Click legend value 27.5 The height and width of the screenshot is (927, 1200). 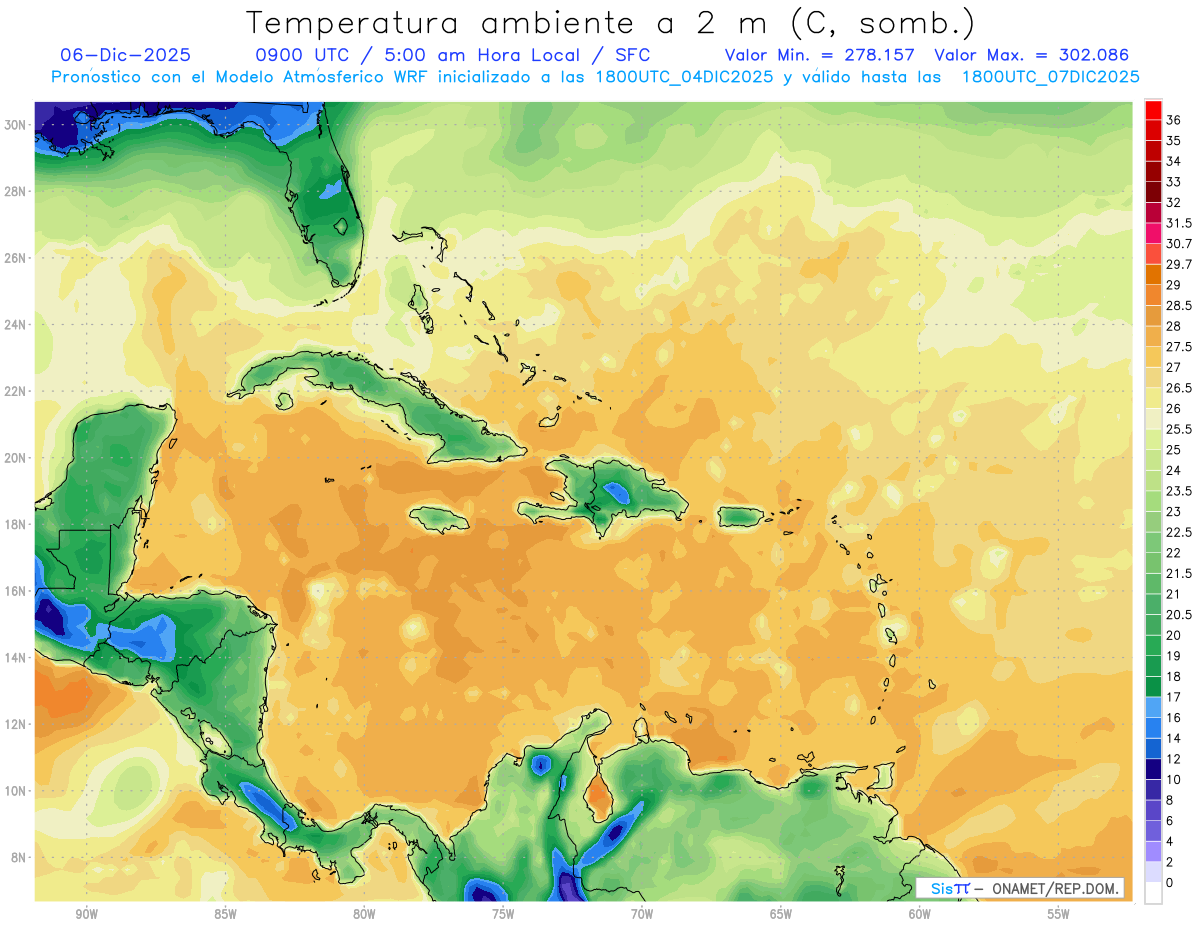tap(1179, 347)
